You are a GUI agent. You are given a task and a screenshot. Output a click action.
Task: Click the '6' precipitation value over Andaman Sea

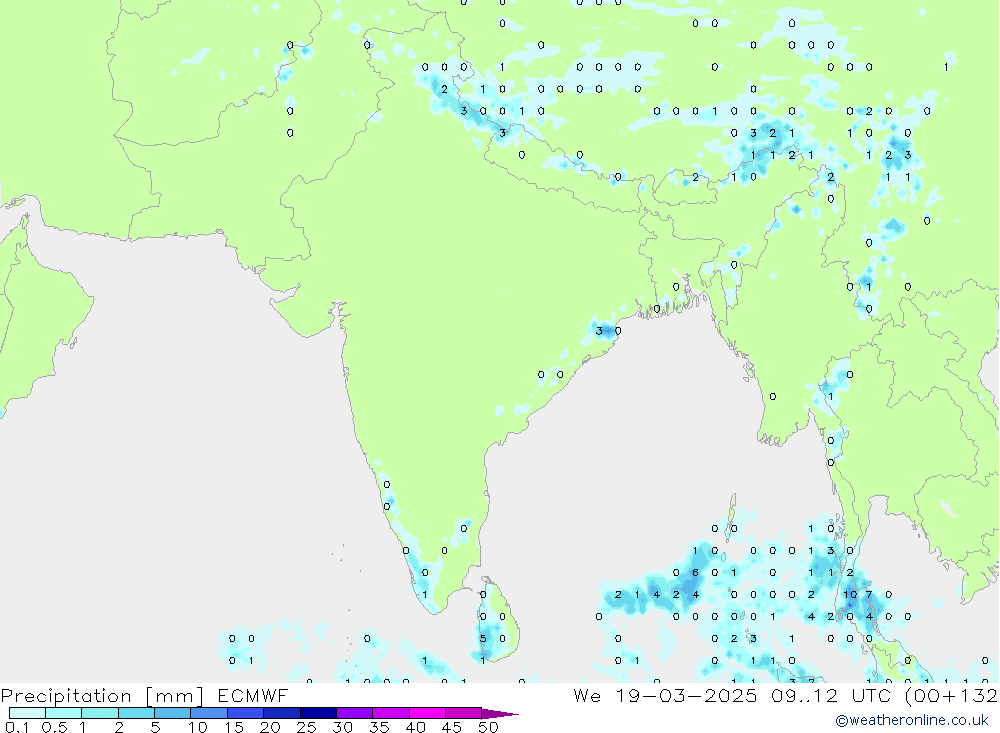point(695,573)
